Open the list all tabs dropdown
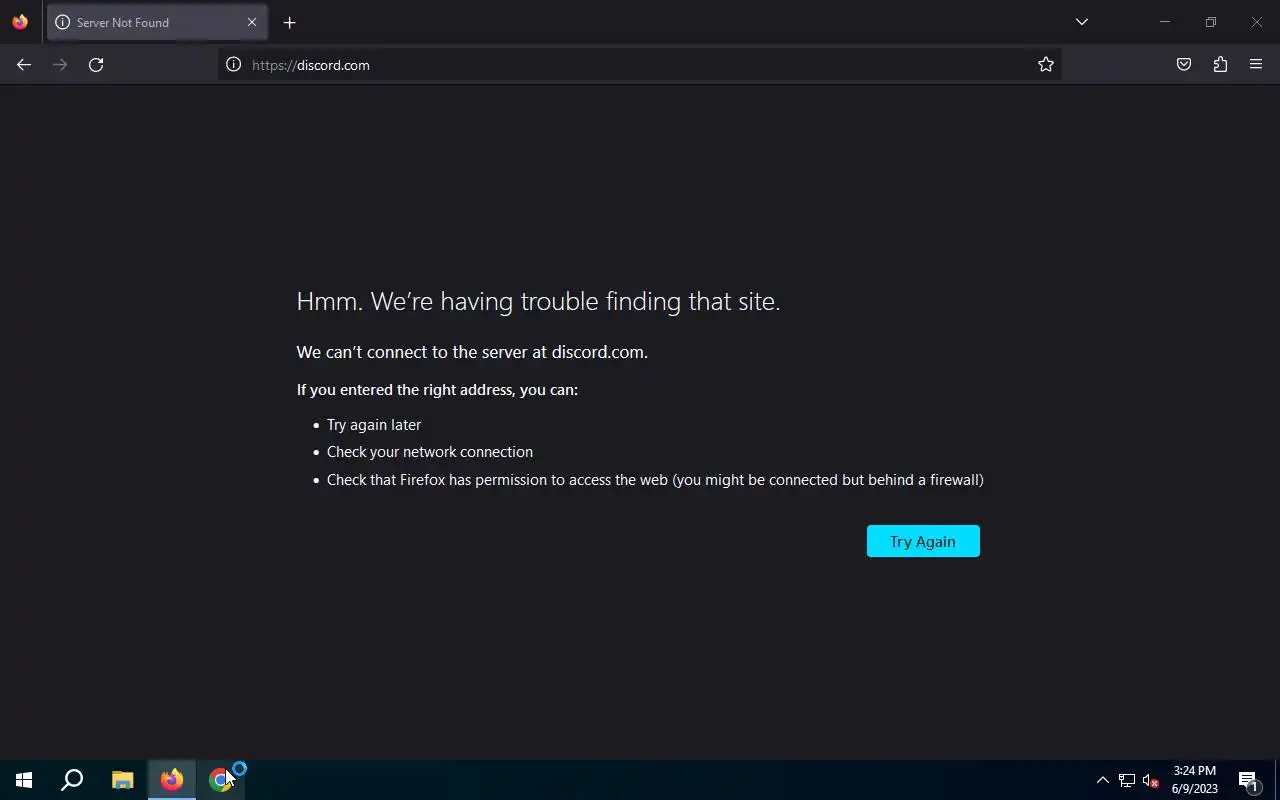The height and width of the screenshot is (800, 1280). click(x=1081, y=22)
